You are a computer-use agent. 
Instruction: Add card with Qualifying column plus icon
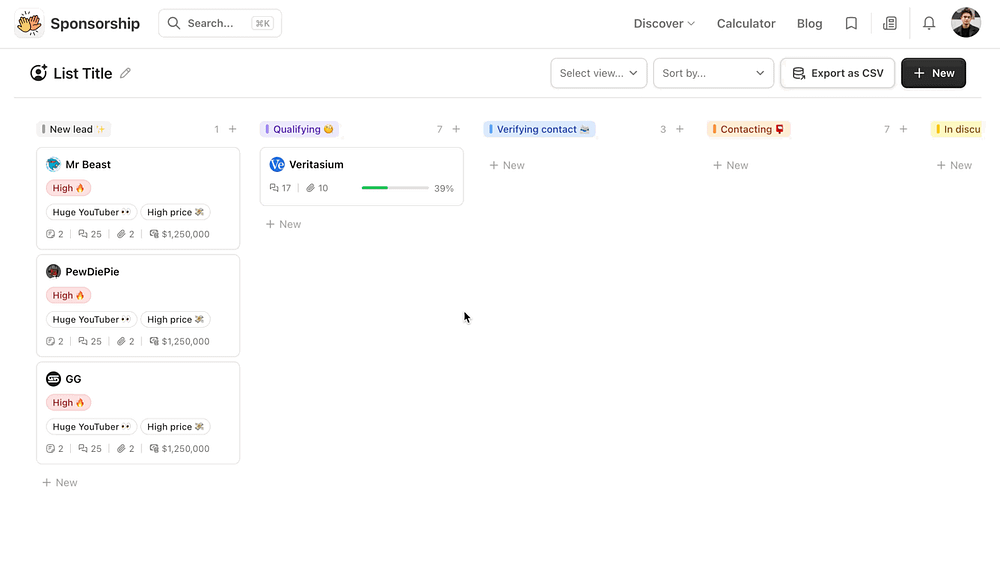[456, 129]
